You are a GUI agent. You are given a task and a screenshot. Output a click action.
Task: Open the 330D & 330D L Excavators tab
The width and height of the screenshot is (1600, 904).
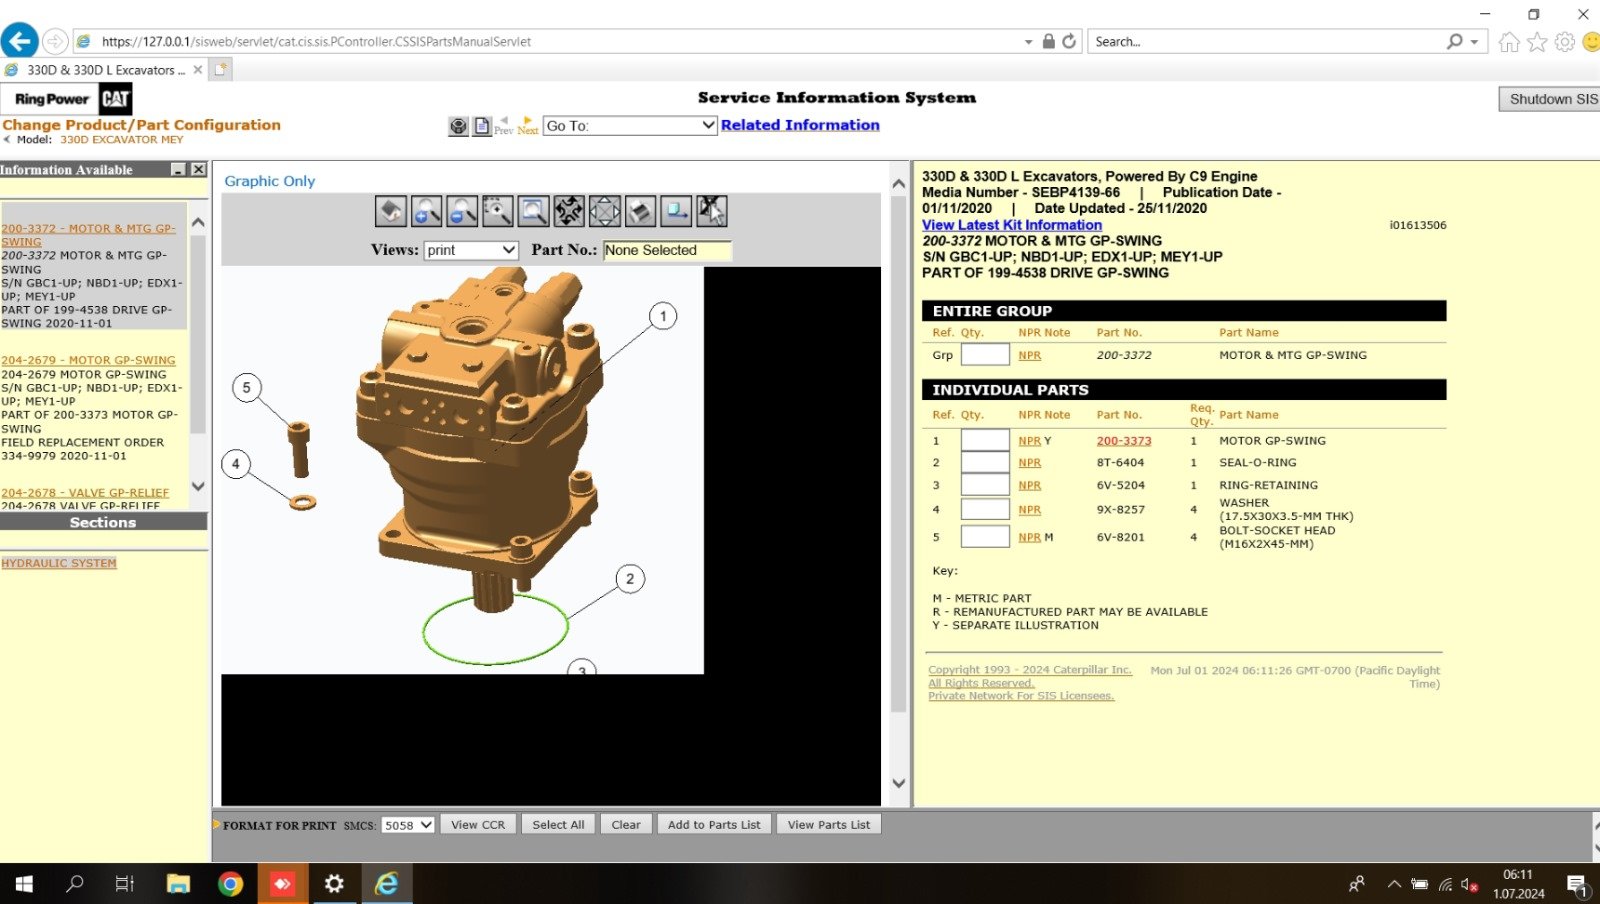pyautogui.click(x=104, y=70)
